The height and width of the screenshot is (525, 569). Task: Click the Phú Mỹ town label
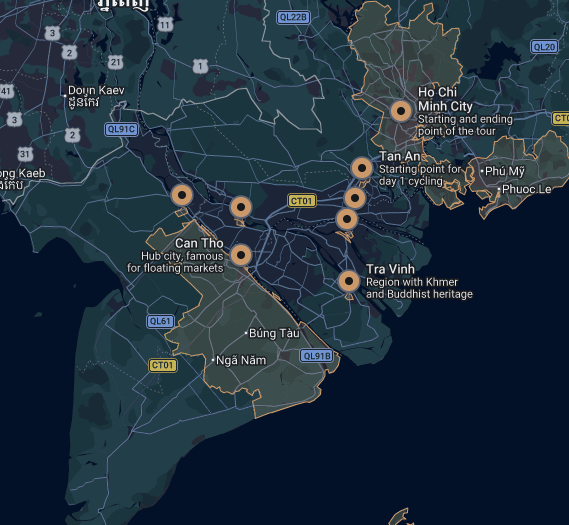[504, 171]
